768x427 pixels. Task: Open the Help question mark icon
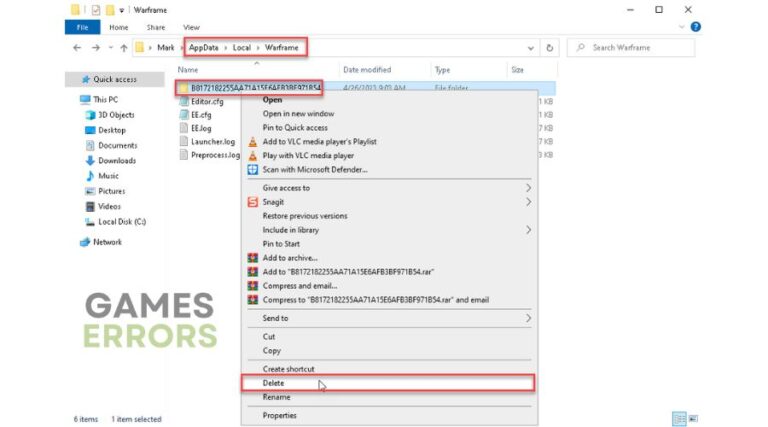pos(696,27)
